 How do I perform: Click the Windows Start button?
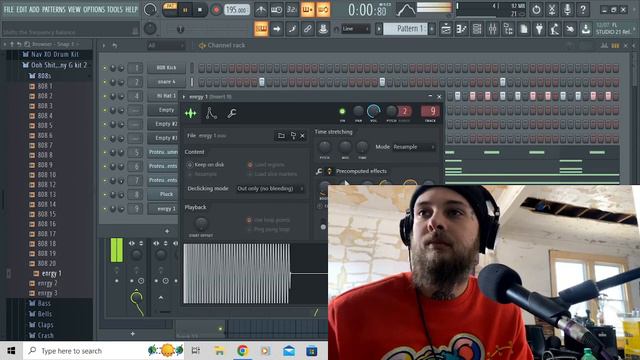pyautogui.click(x=11, y=351)
